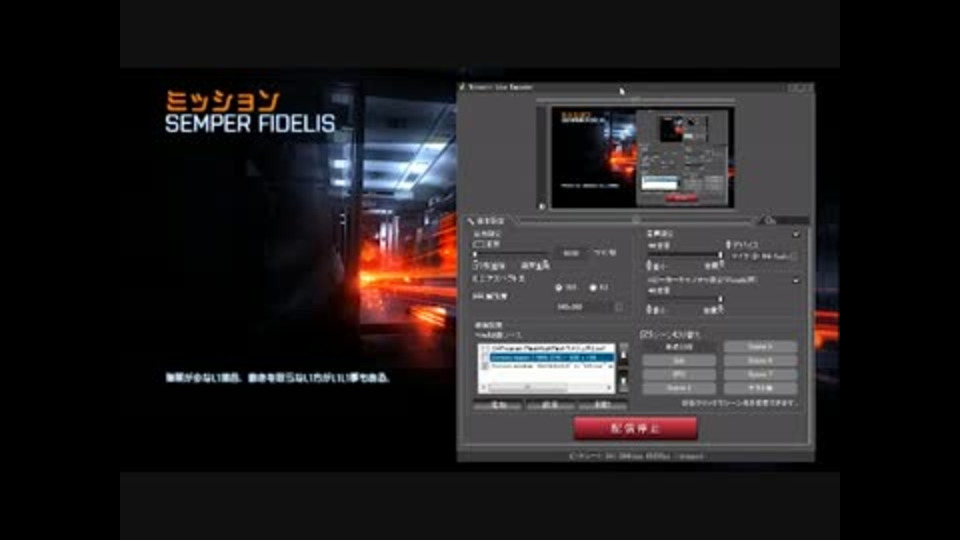Toggle the checkbox beside the resolution dropdown
The image size is (960, 540).
click(619, 307)
